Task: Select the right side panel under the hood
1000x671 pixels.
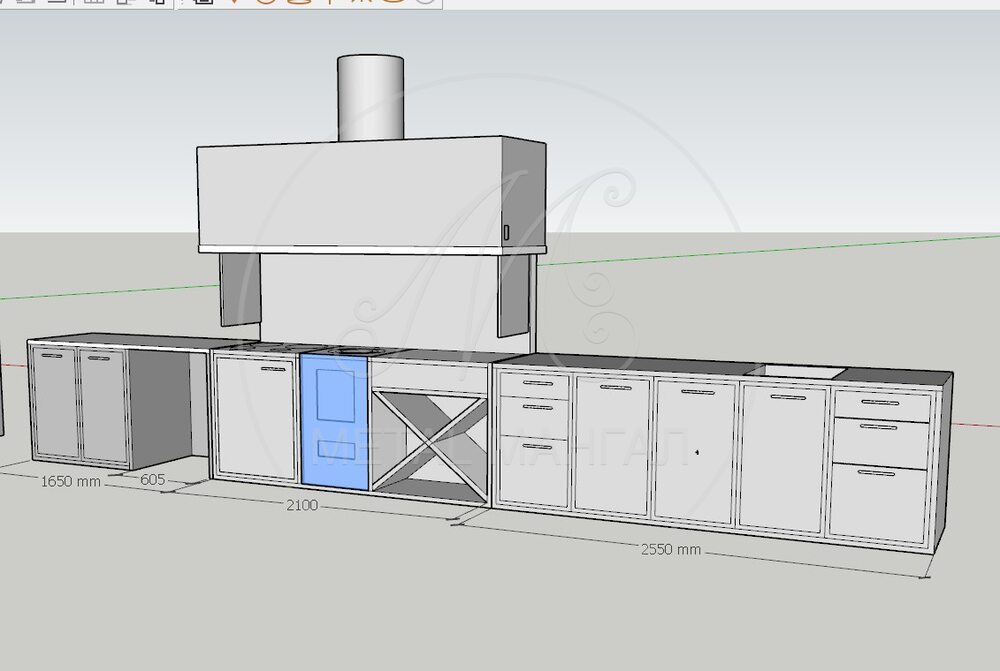Action: pos(513,292)
